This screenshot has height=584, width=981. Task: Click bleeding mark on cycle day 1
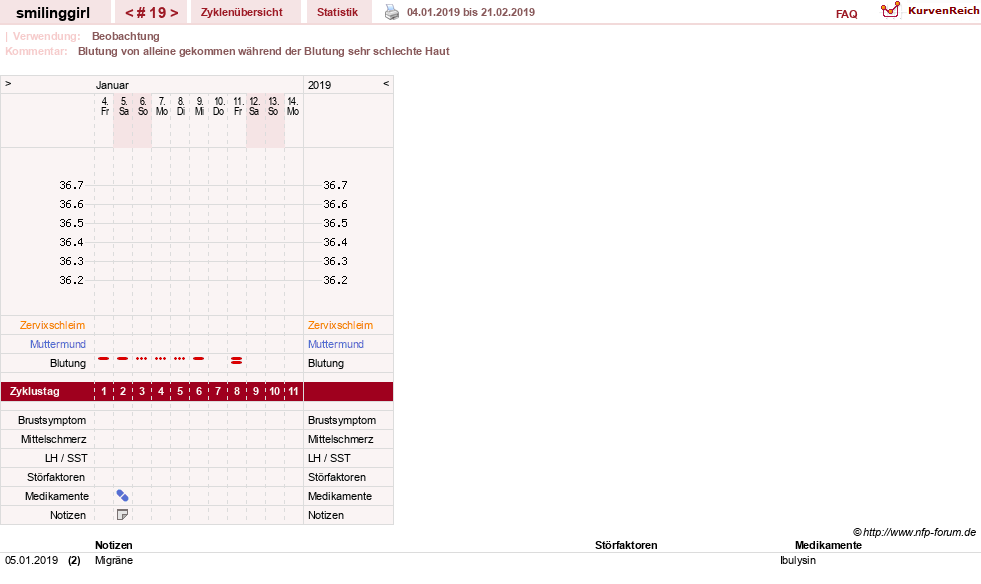tap(104, 359)
